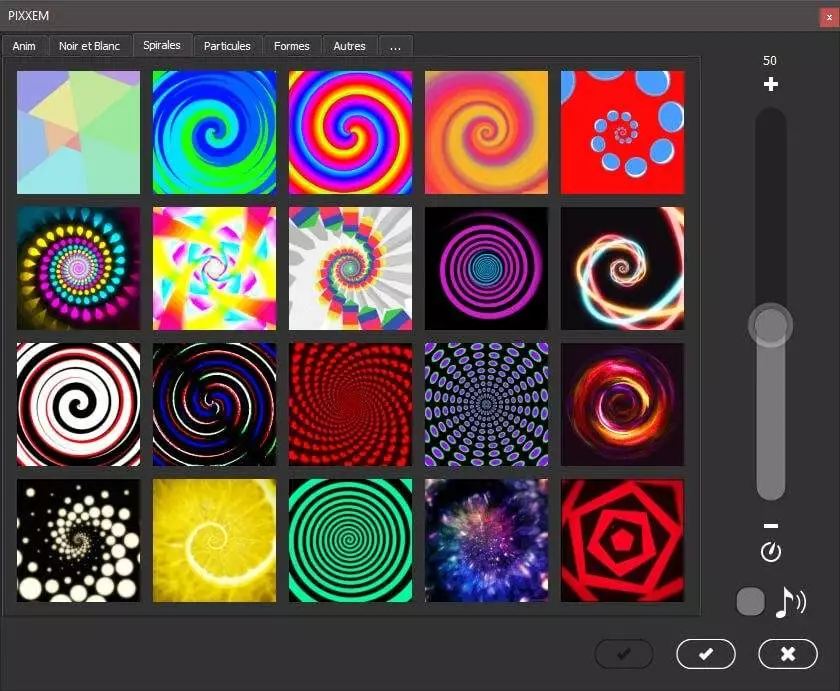The image size is (840, 691).
Task: Click the timer reset icon
Action: pos(770,552)
